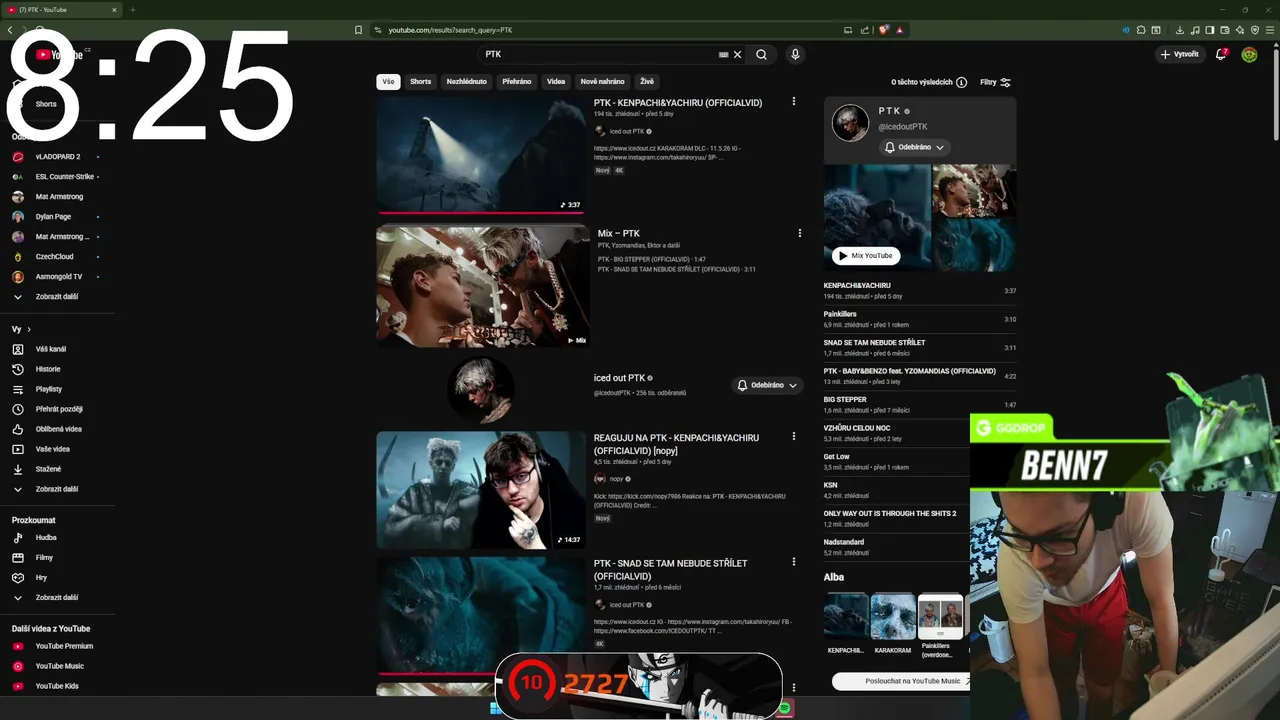The image size is (1280, 720).
Task: Open Dylan Page subscription
Action: click(53, 217)
